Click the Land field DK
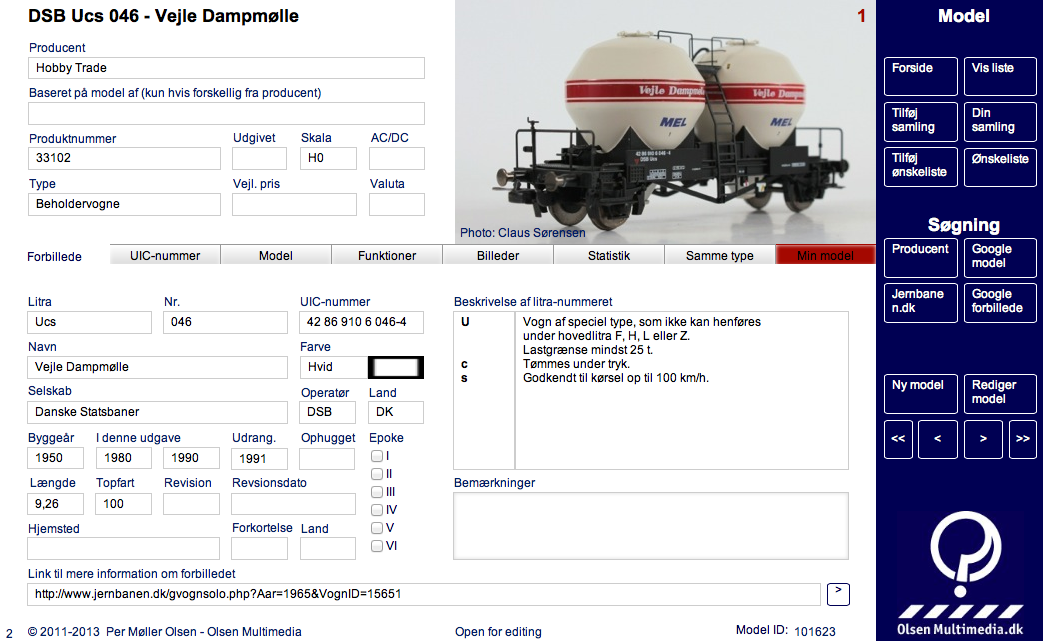 396,412
